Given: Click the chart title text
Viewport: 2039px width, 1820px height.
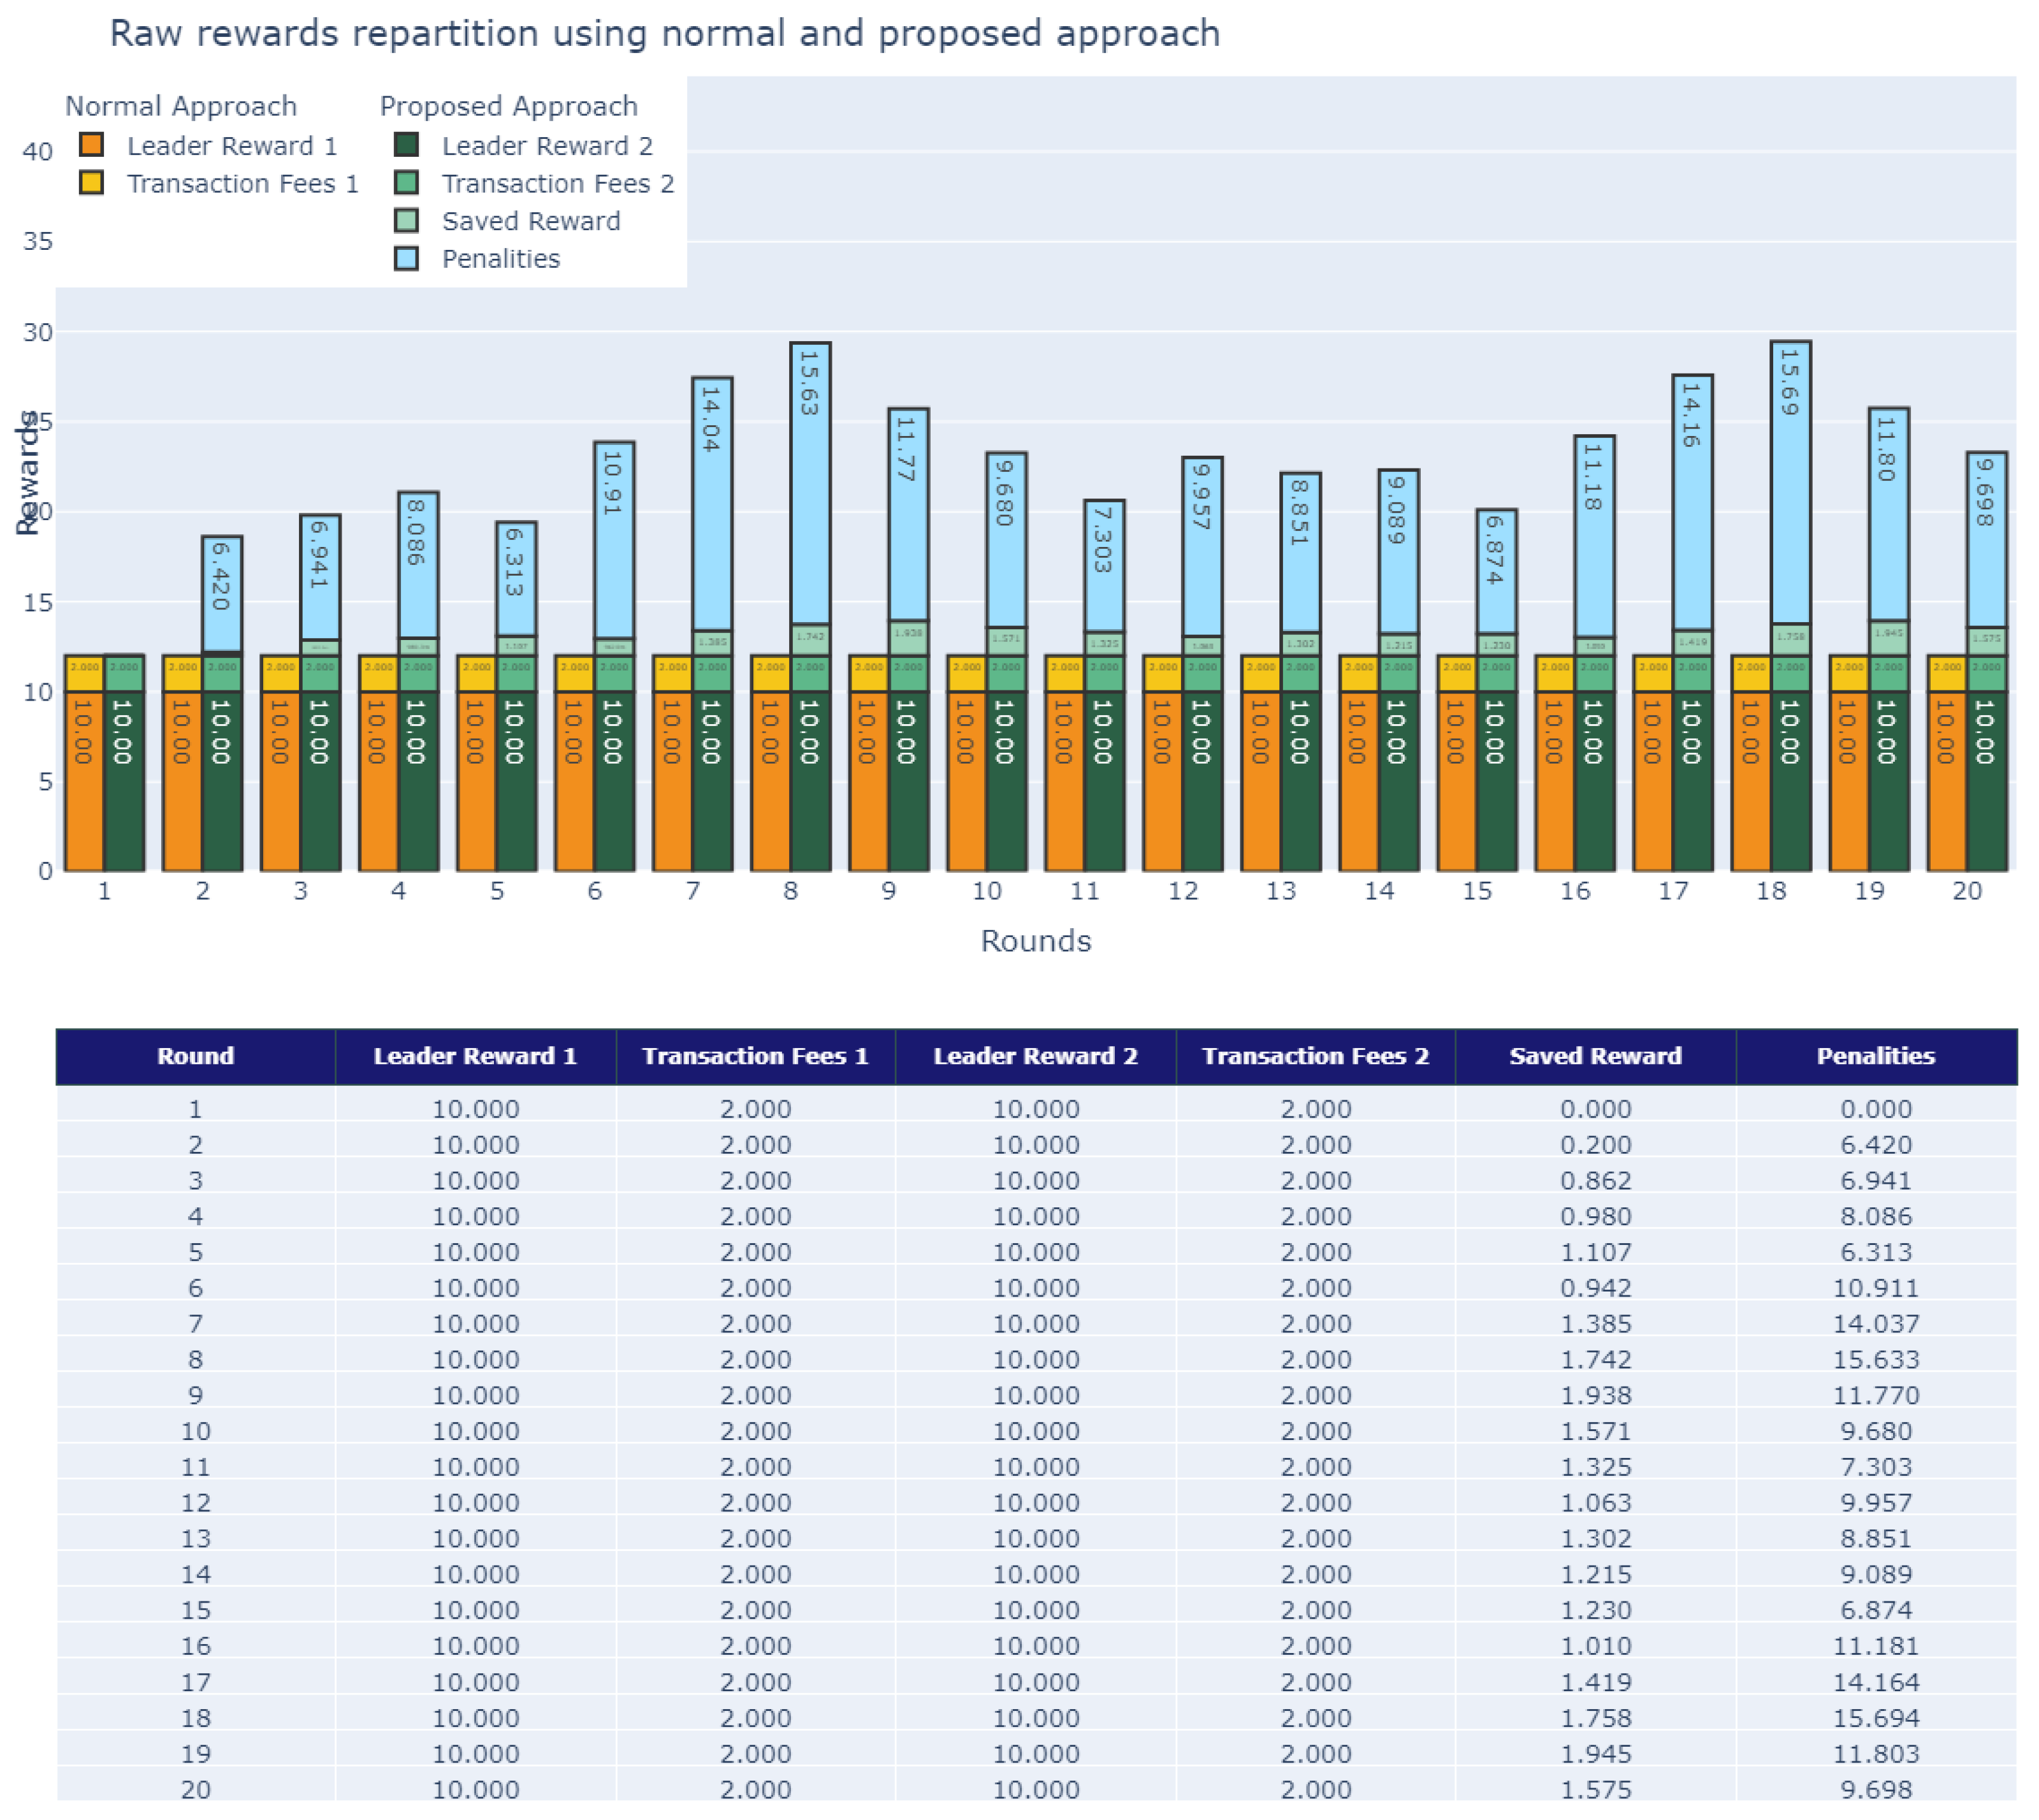Looking at the screenshot, I should pyautogui.click(x=664, y=34).
